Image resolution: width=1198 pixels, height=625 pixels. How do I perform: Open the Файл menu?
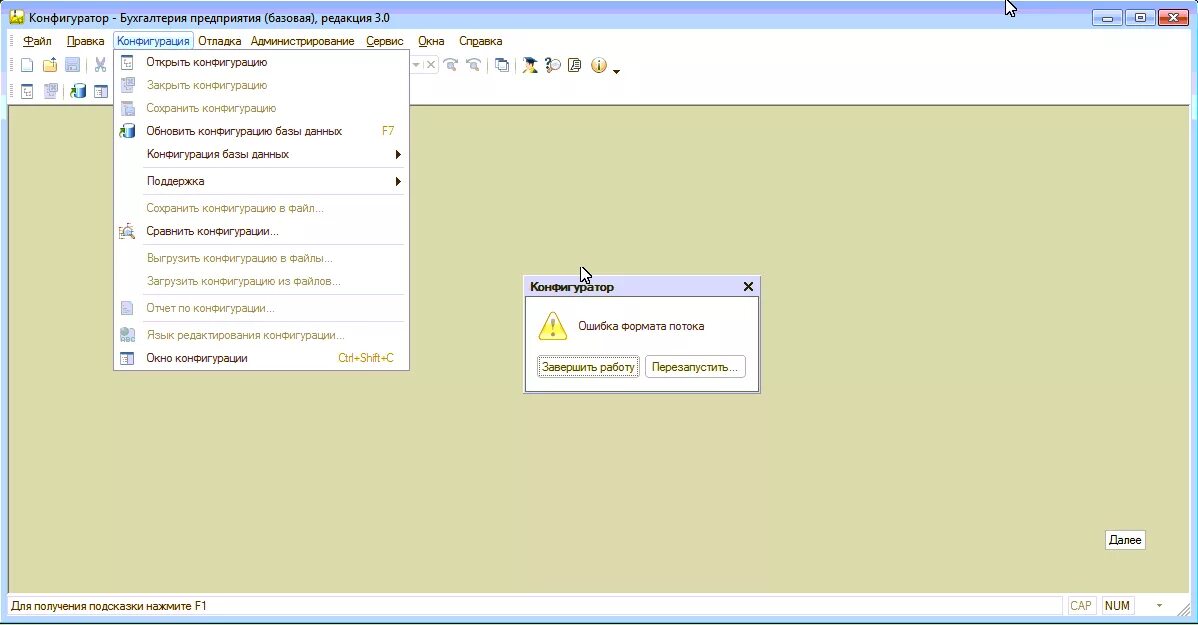37,41
